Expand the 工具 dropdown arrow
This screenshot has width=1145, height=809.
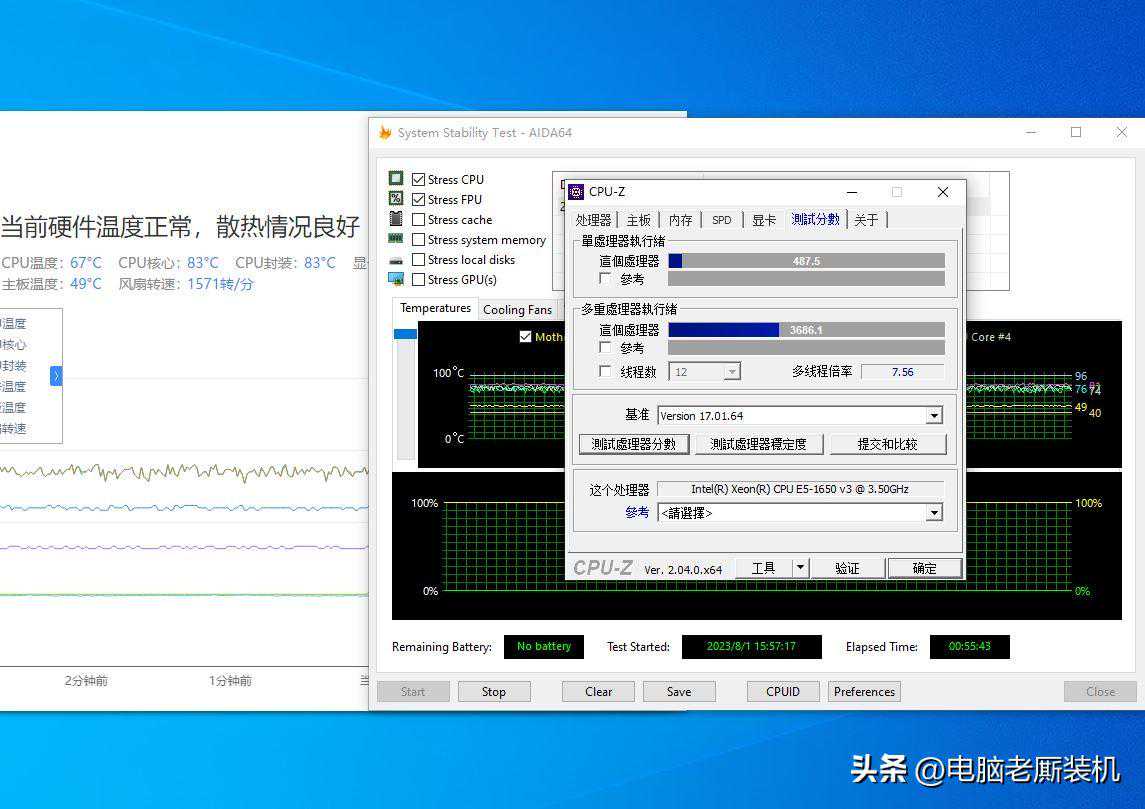coord(799,568)
